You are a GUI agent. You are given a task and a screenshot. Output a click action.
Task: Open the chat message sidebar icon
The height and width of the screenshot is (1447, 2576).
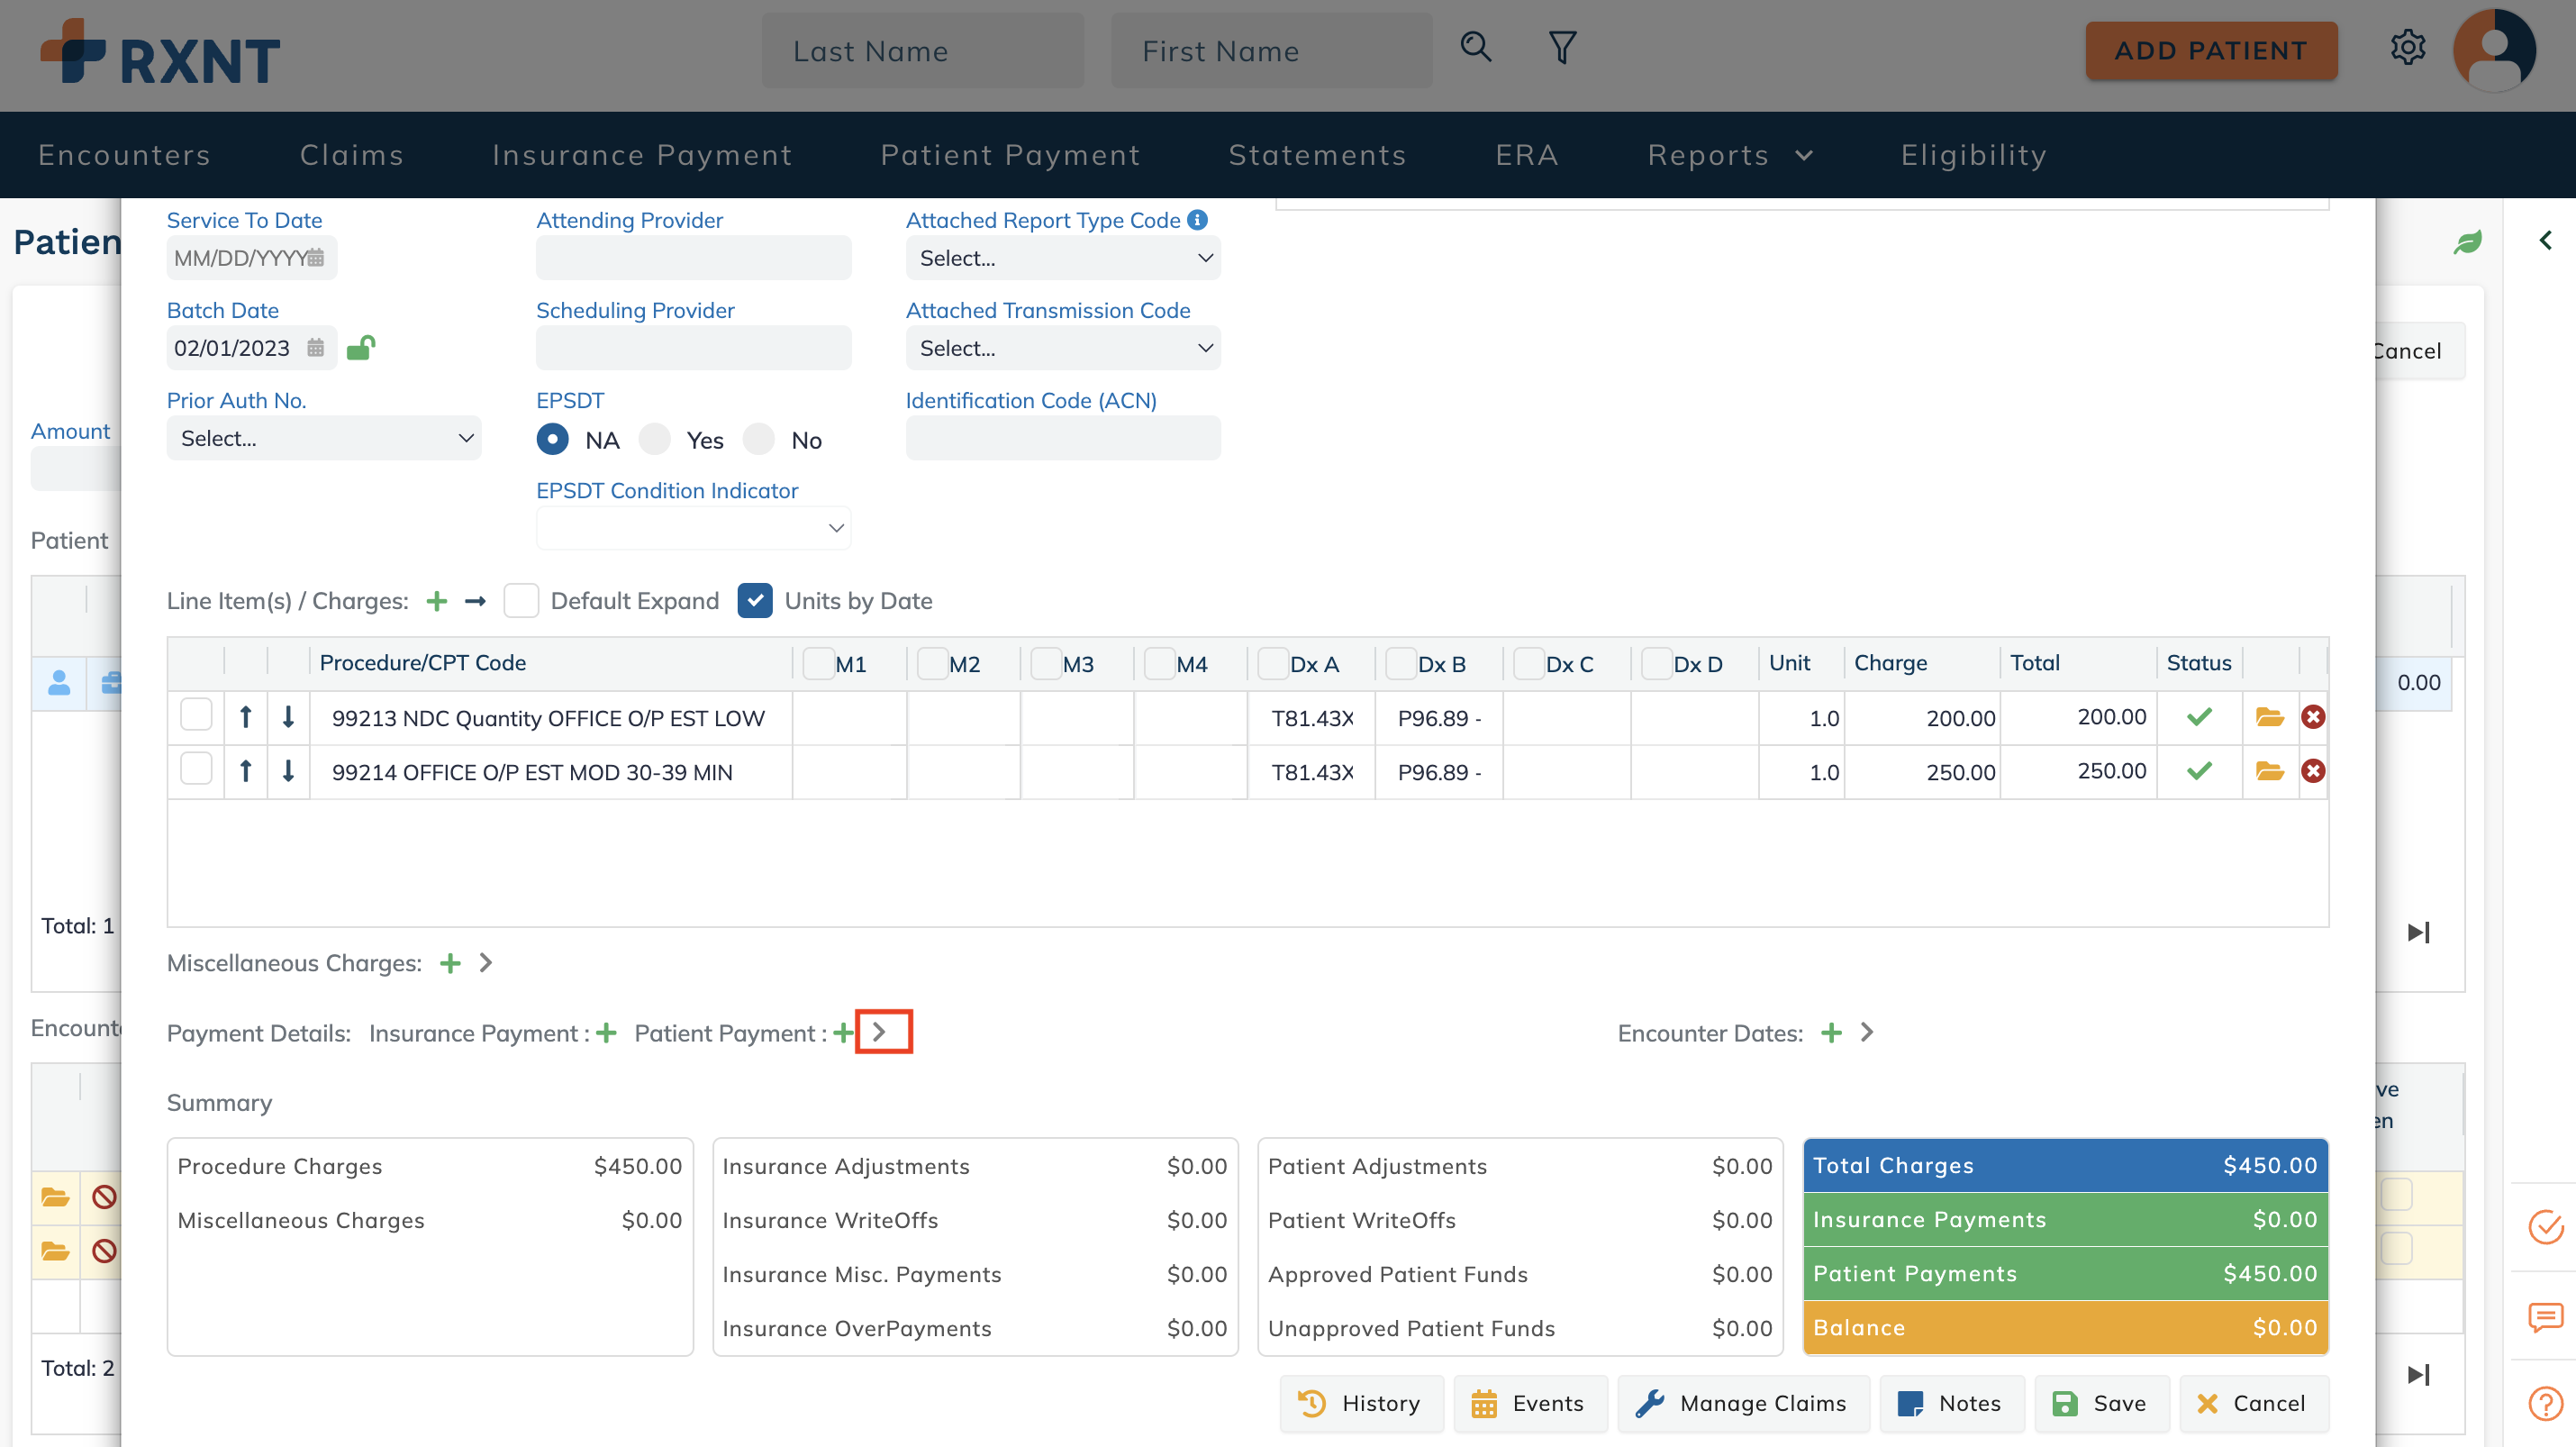tap(2545, 1317)
